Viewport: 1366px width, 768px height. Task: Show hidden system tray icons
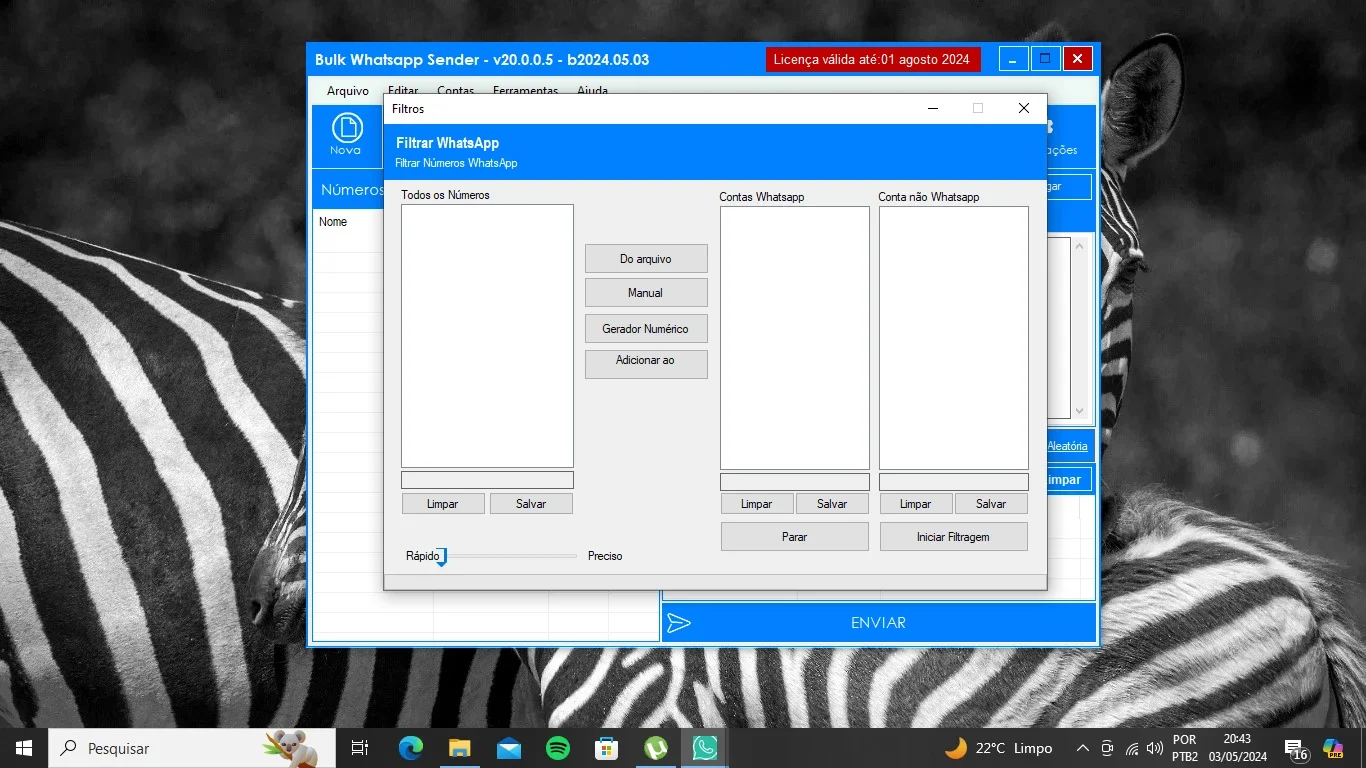pyautogui.click(x=1083, y=748)
